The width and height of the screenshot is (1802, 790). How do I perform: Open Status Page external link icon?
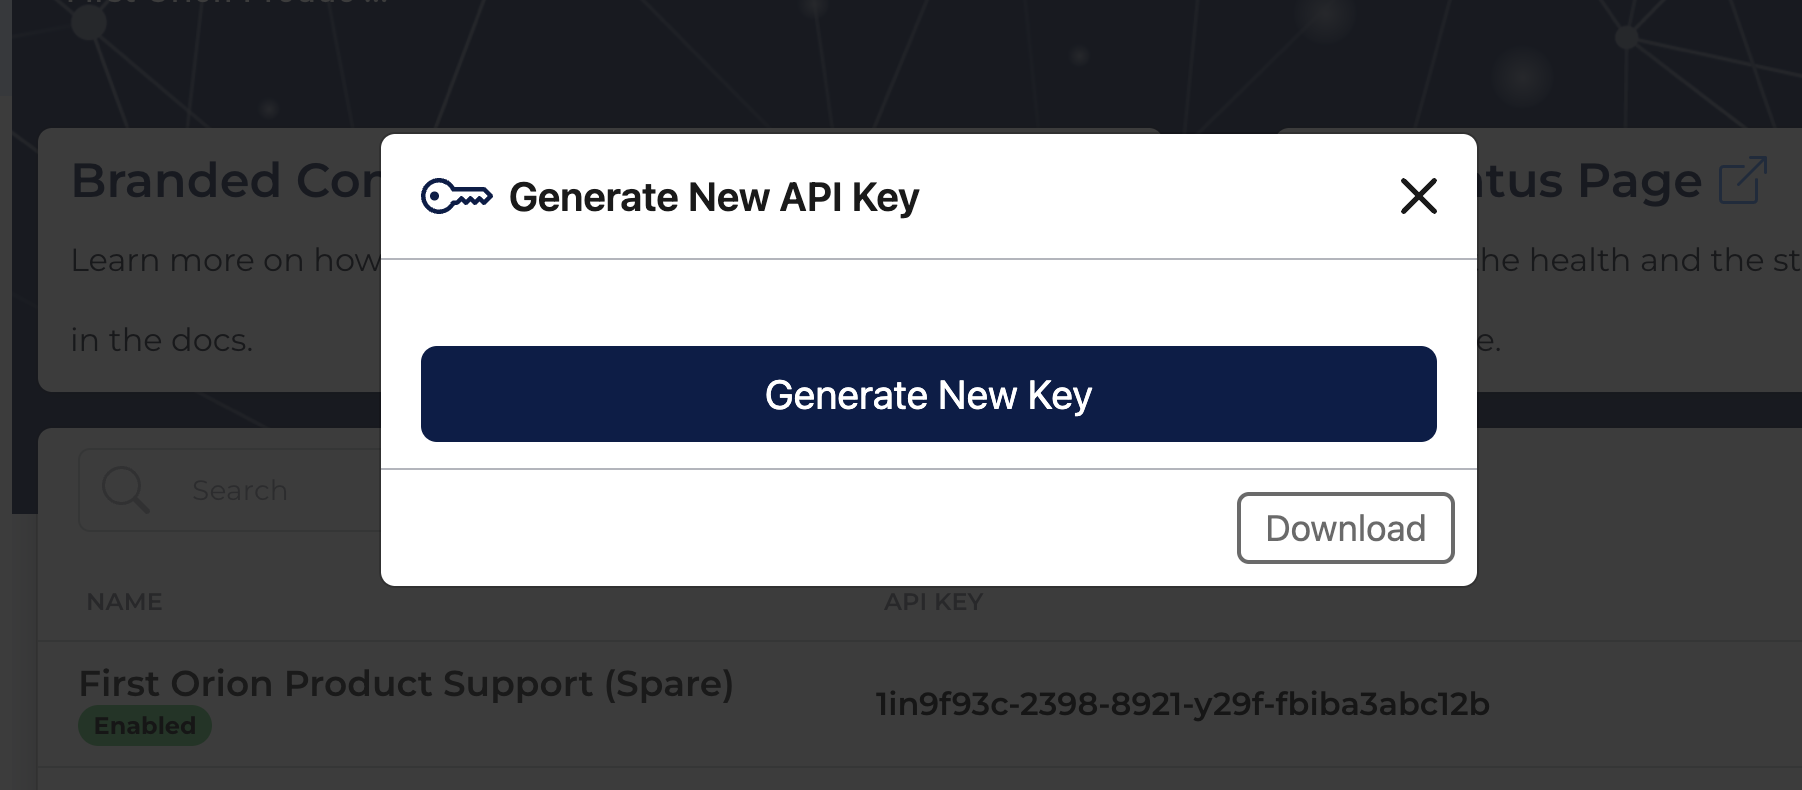point(1742,180)
